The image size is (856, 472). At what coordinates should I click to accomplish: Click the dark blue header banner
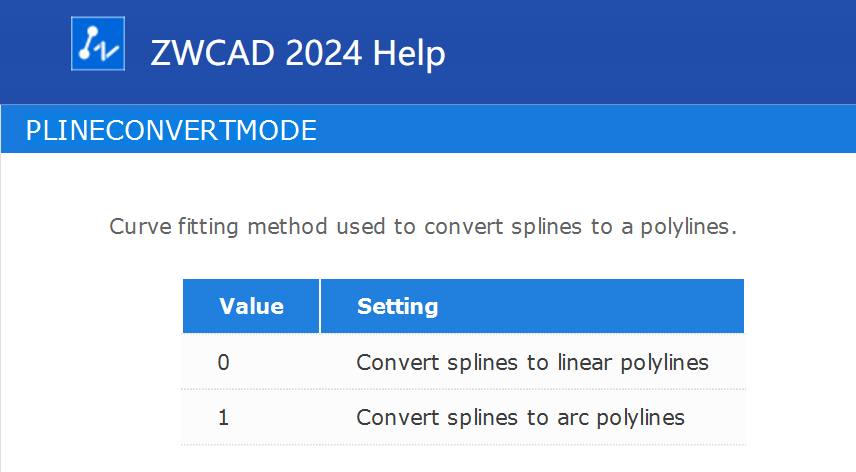428,52
